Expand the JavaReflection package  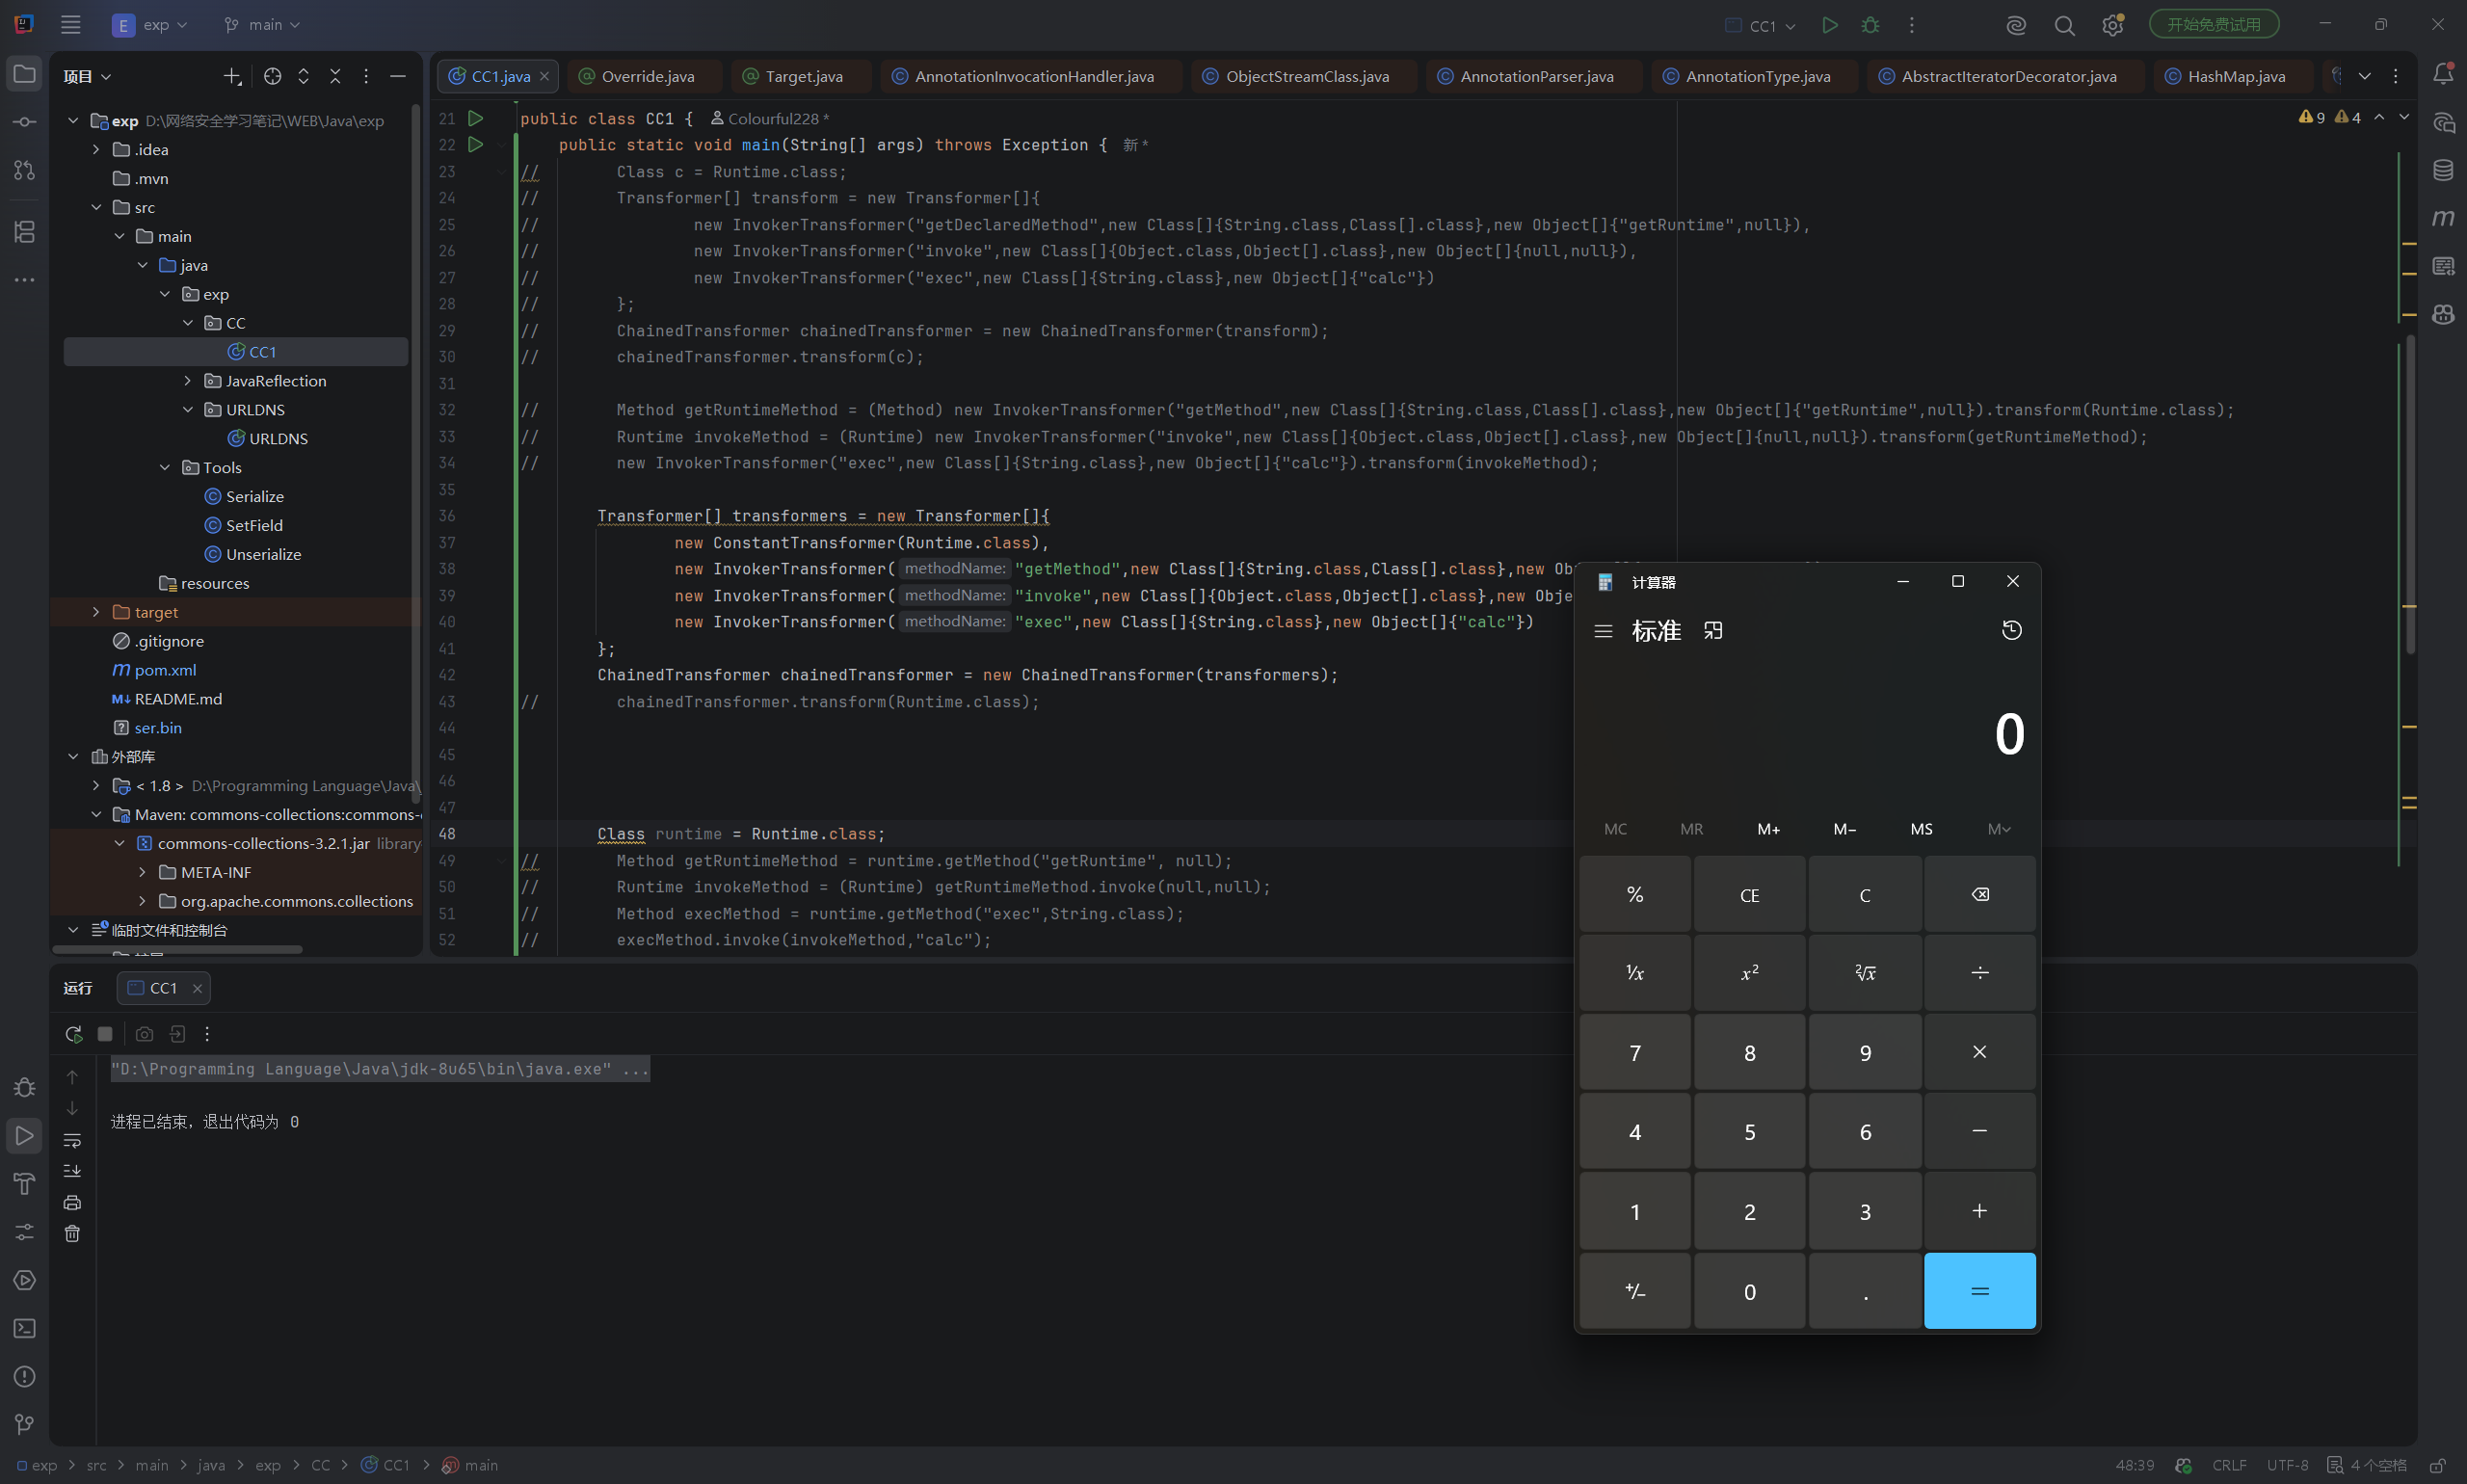pyautogui.click(x=188, y=381)
